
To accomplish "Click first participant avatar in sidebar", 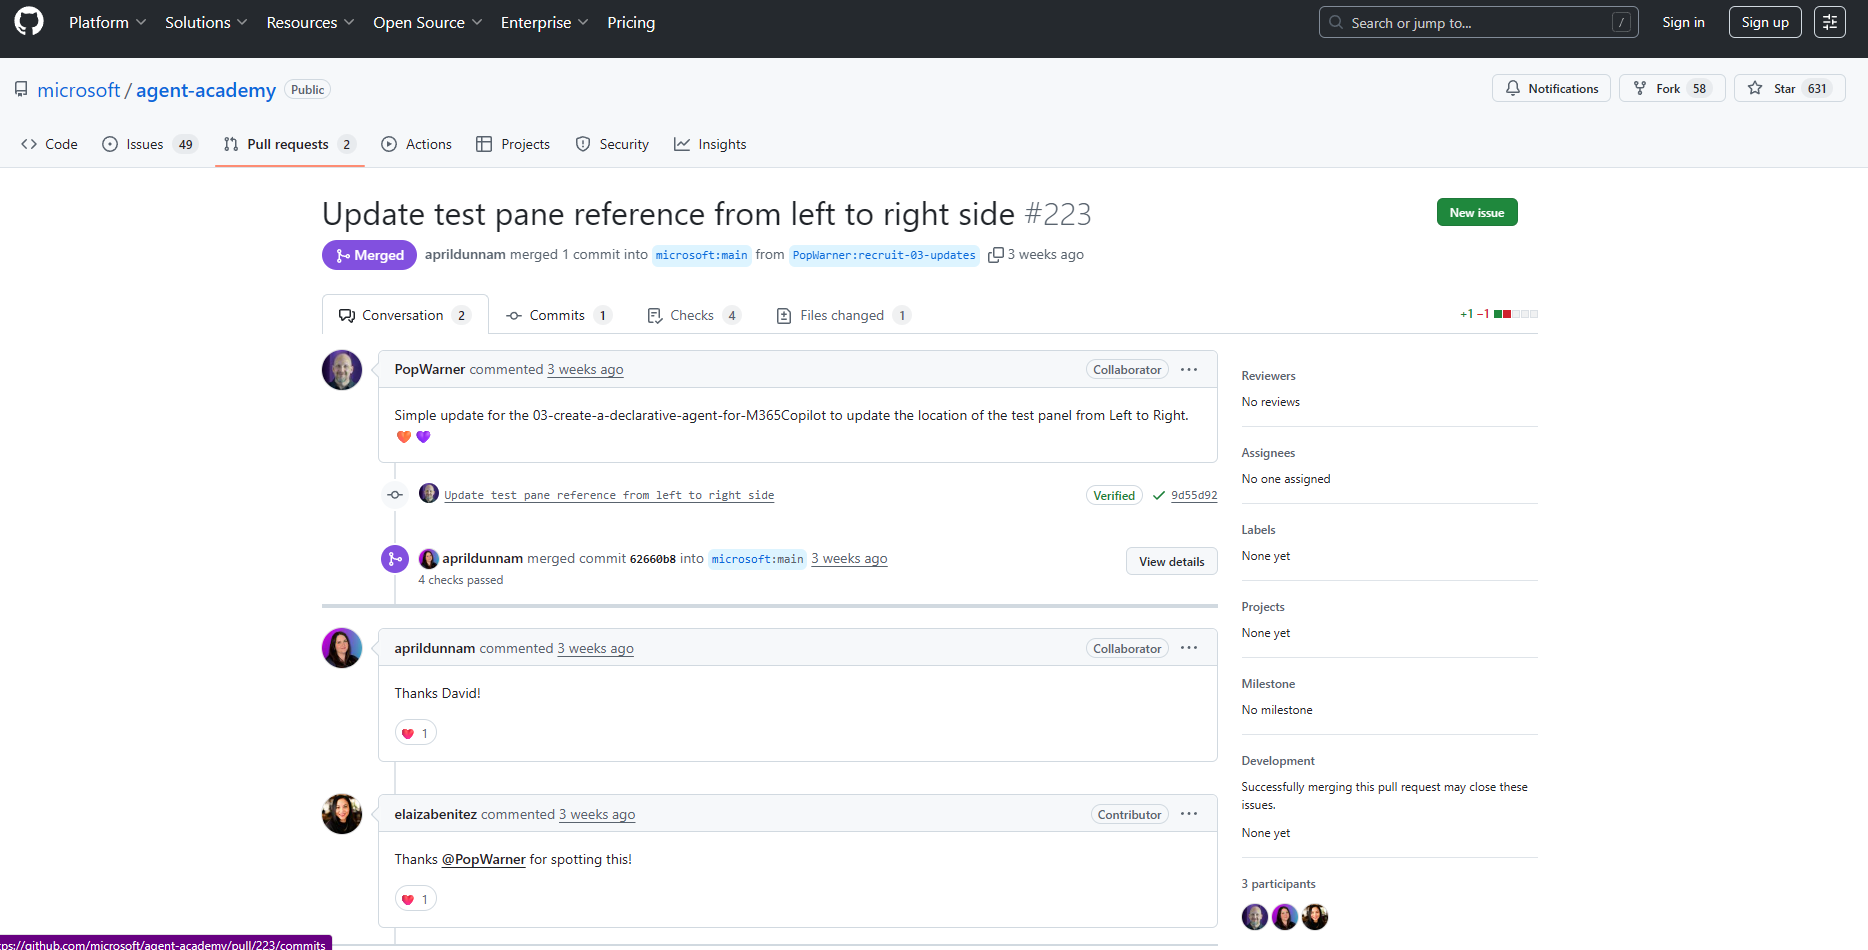I will coord(1254,916).
